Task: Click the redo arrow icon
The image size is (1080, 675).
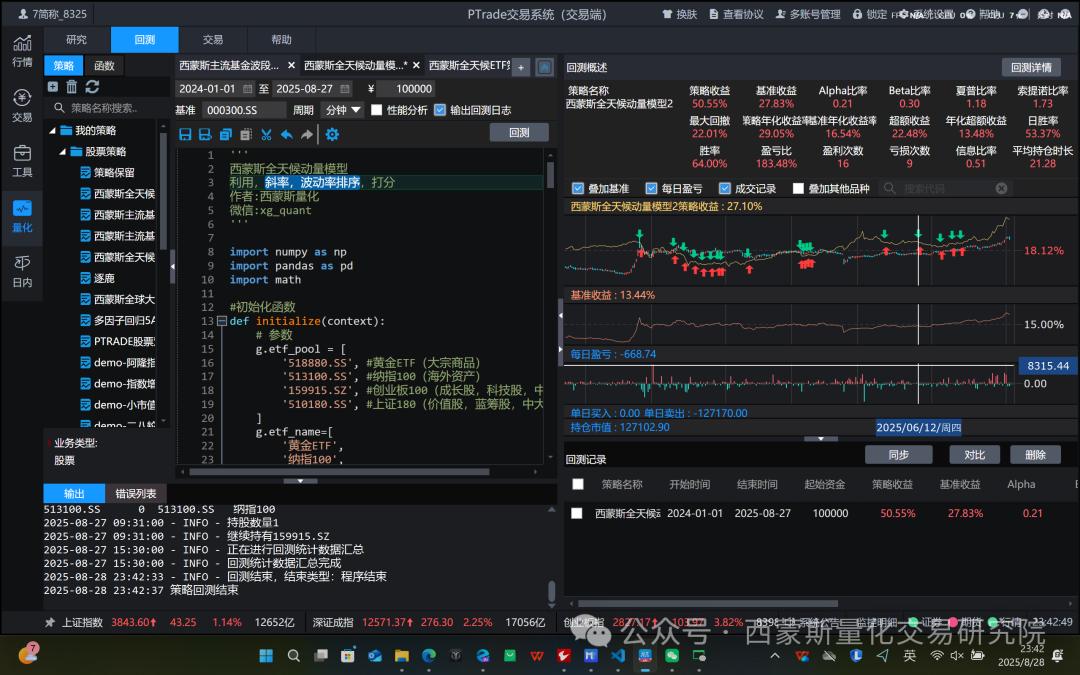Action: click(x=307, y=134)
